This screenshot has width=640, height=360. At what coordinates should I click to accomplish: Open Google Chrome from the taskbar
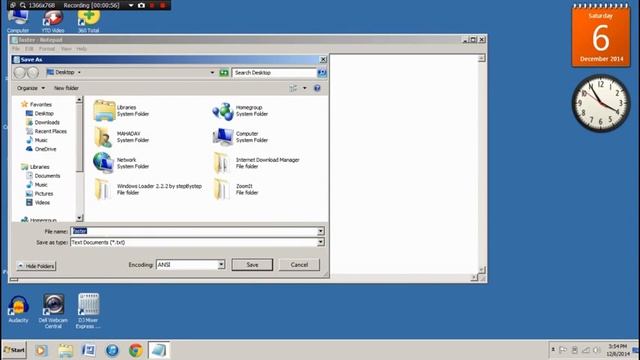(x=136, y=350)
